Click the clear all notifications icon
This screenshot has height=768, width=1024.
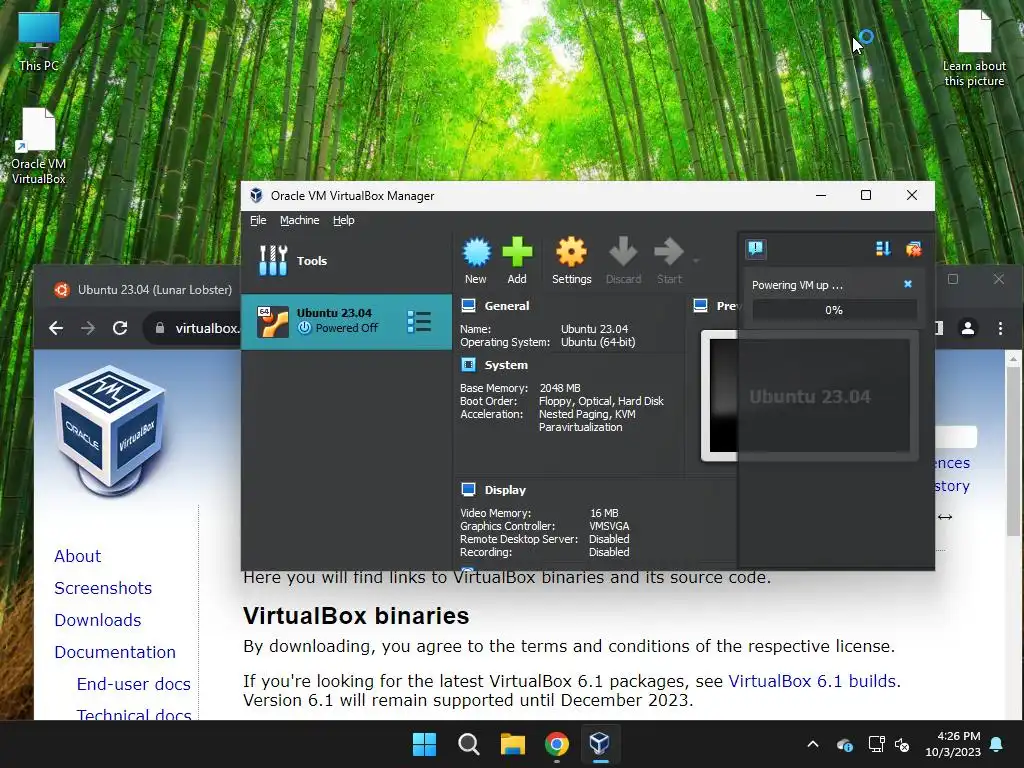(913, 248)
